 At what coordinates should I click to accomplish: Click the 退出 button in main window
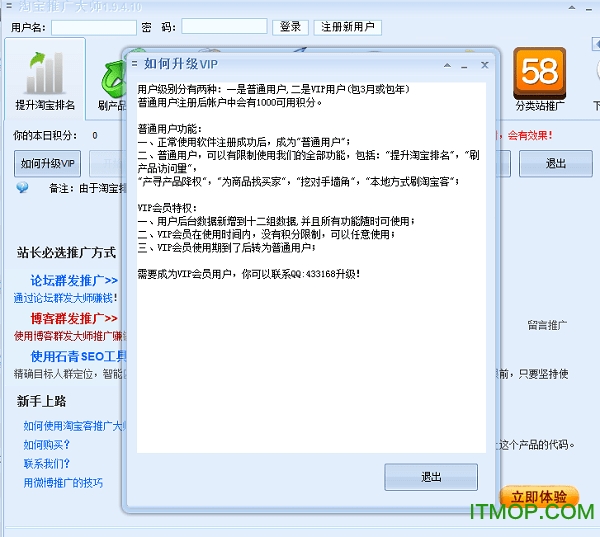point(556,163)
